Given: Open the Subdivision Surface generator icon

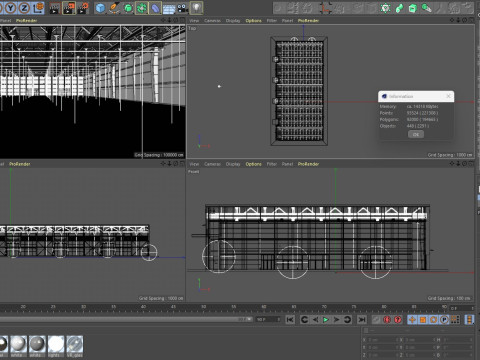Looking at the screenshot, I should pos(128,8).
